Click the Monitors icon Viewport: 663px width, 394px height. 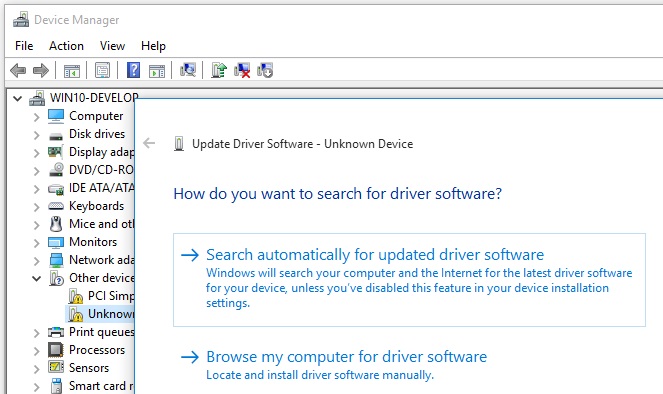pyautogui.click(x=56, y=242)
